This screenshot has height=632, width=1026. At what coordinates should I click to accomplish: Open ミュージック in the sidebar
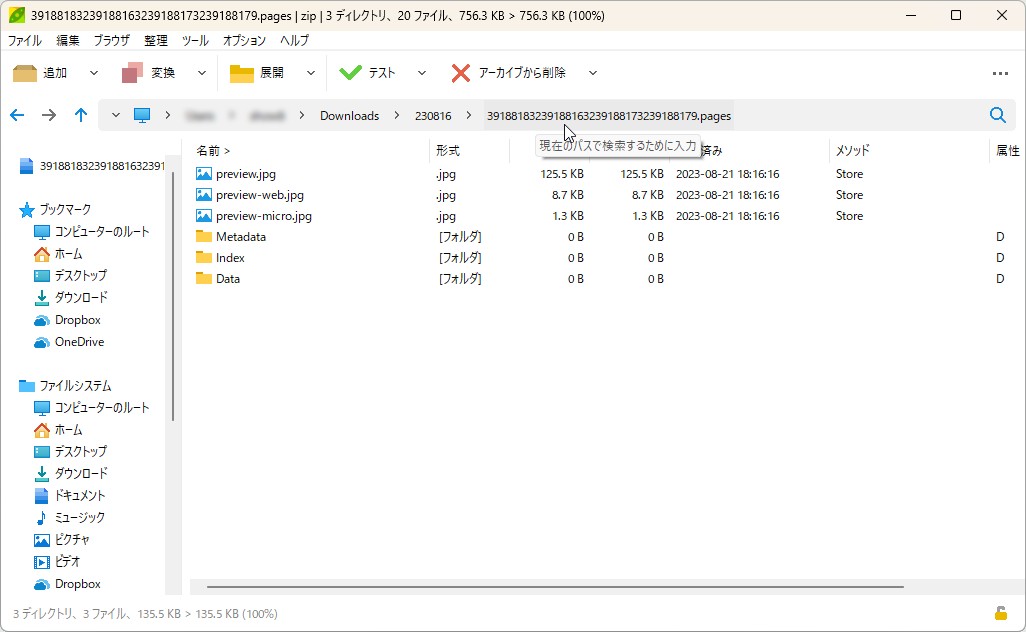click(x=69, y=518)
